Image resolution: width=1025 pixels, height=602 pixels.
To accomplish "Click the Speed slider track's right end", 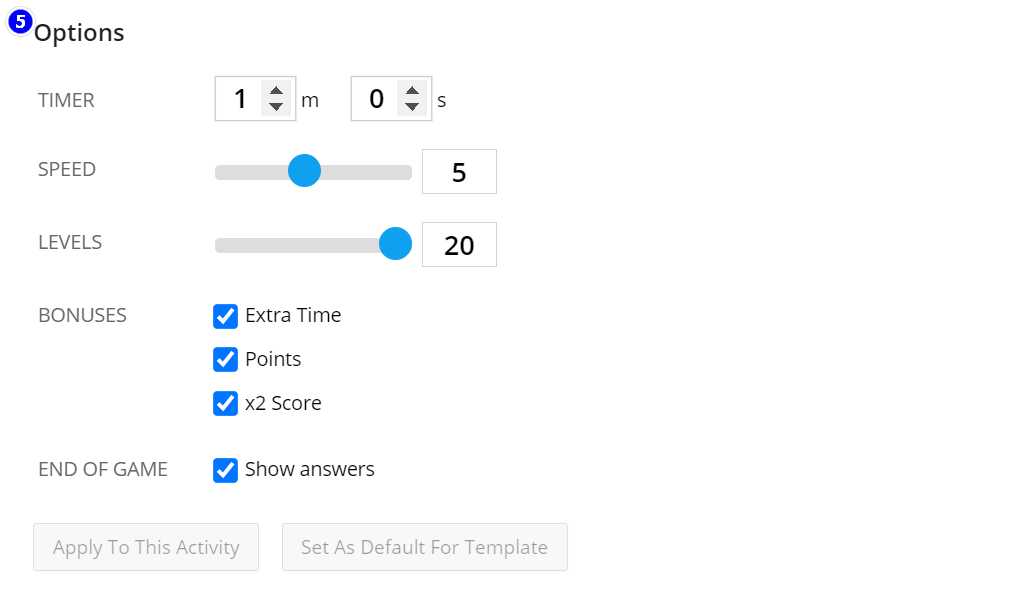I will click(406, 172).
